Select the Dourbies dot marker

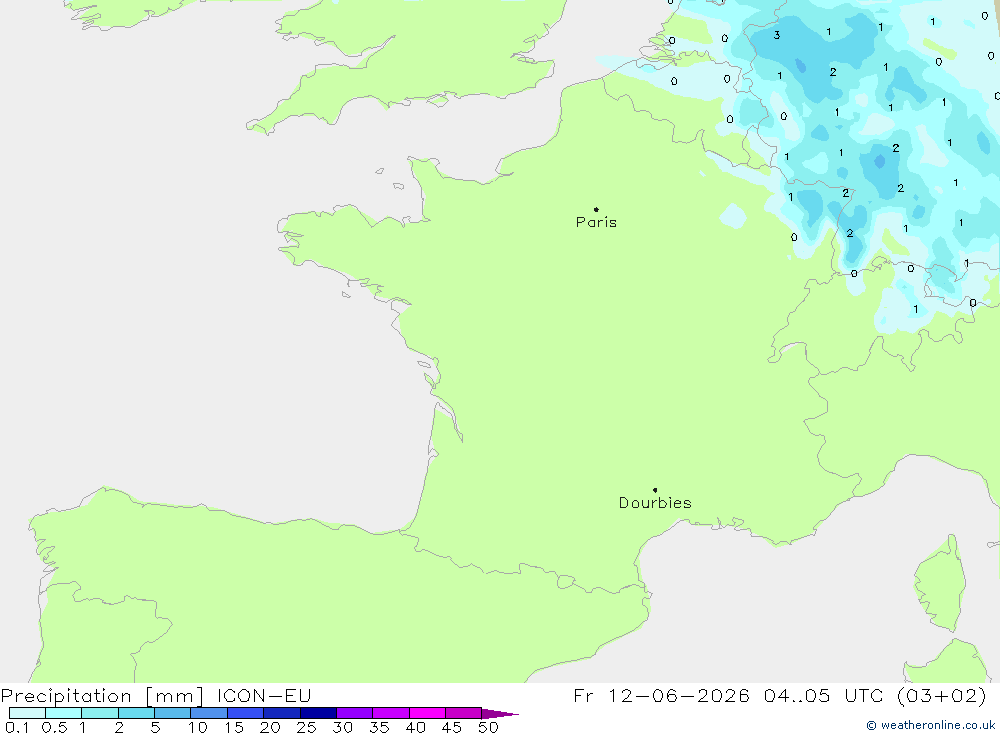coord(655,490)
